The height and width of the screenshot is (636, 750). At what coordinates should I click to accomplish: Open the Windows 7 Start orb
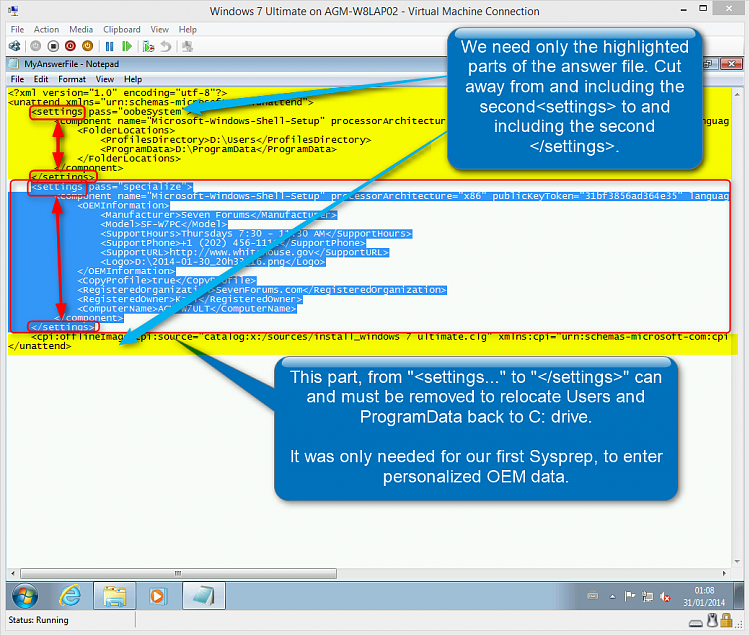click(x=25, y=596)
